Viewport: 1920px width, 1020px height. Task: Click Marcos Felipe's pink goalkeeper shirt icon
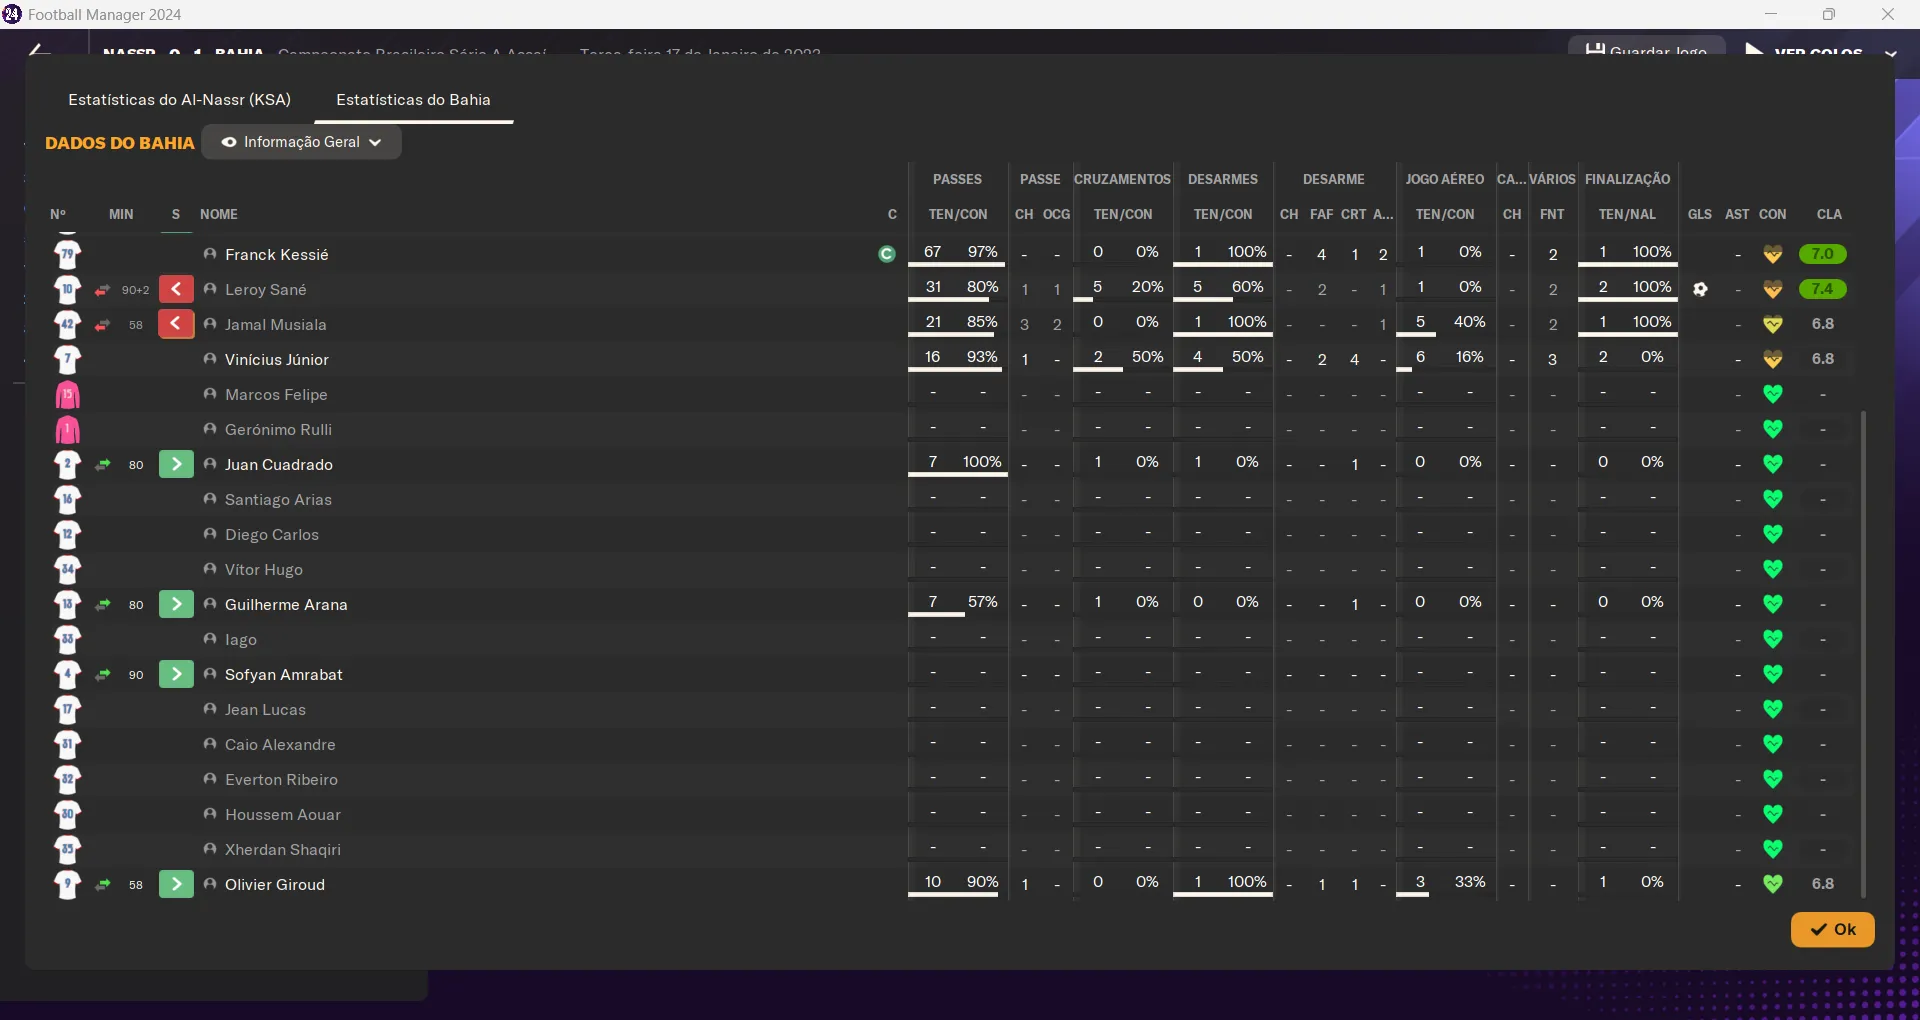68,394
